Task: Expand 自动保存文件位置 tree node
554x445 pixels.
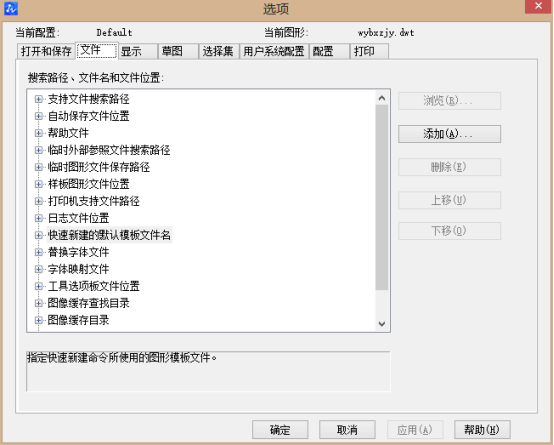Action: pos(39,116)
